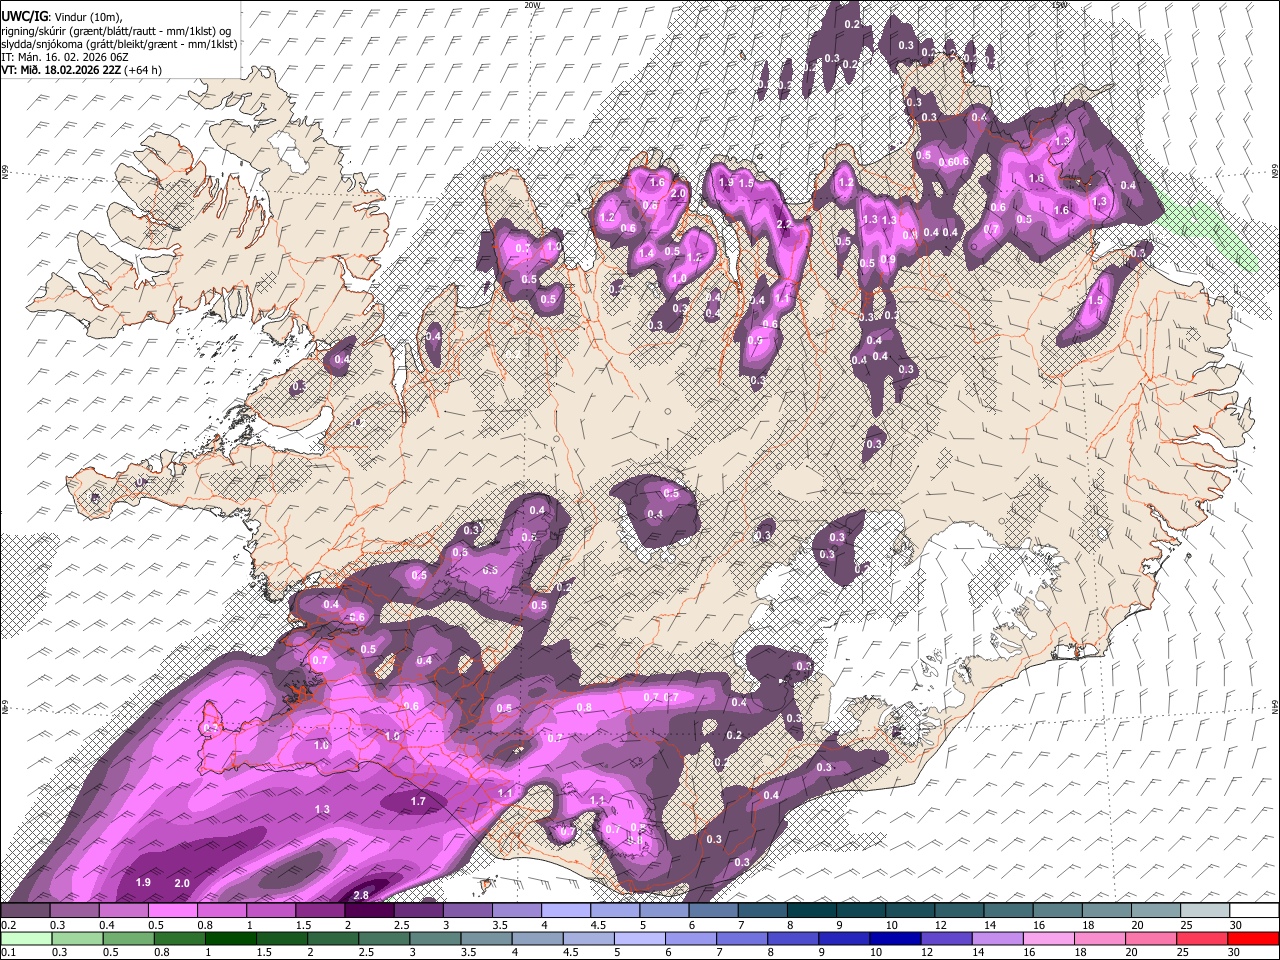The height and width of the screenshot is (960, 1280).
Task: Click the dark mauve swatch above label 0.2
Action: tap(25, 910)
